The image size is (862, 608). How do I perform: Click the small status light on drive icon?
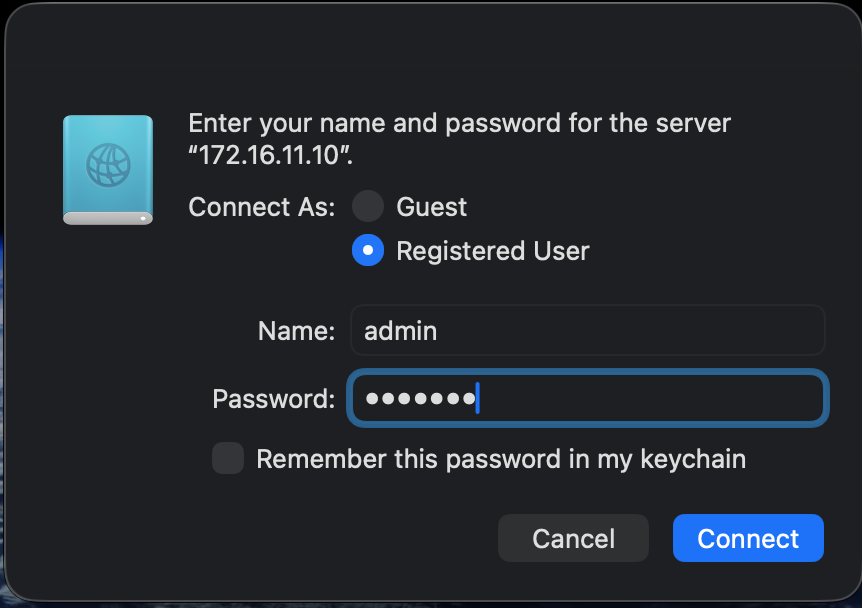point(144,217)
